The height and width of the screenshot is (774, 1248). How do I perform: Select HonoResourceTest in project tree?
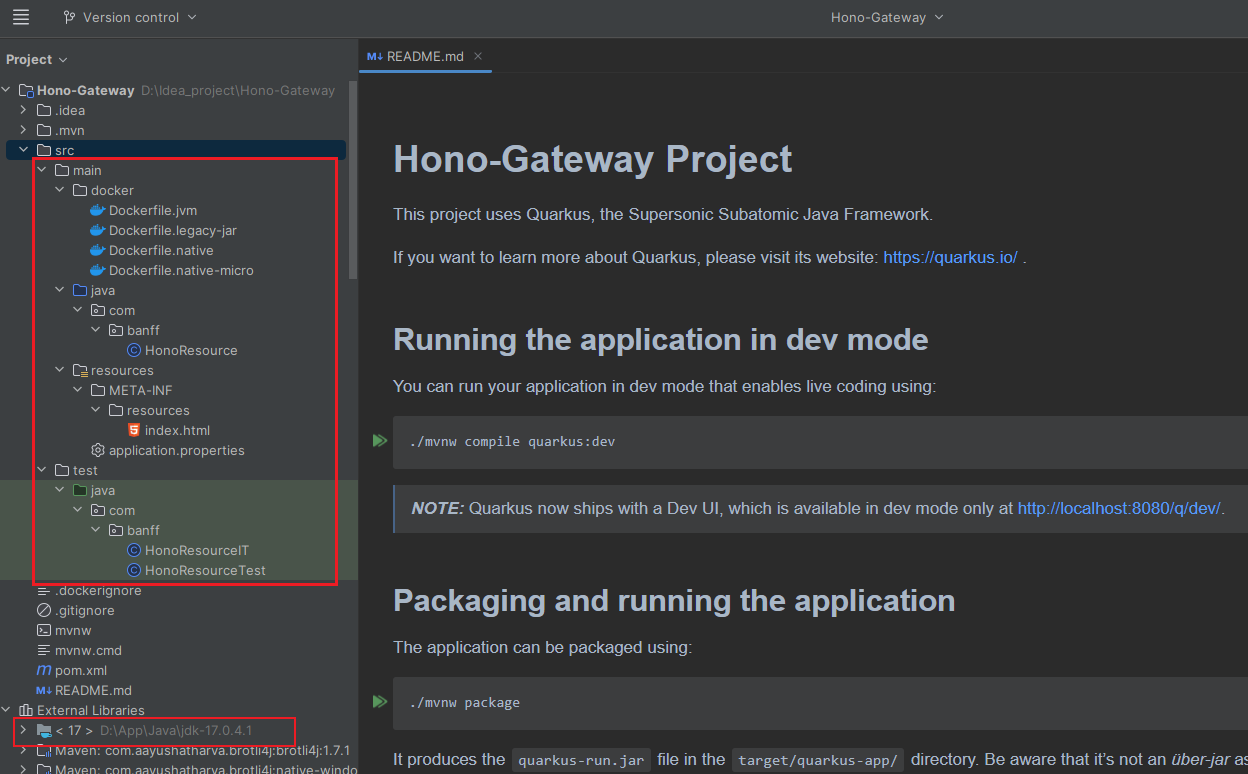205,570
